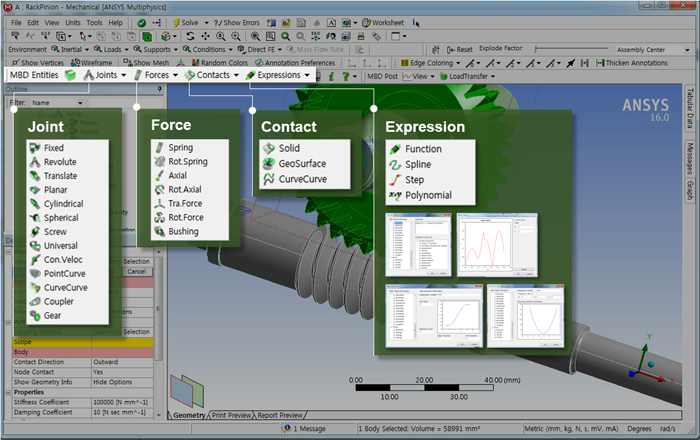Screen dimensions: 700x440
Task: Click the Look At icon
Action: pyautogui.click(x=331, y=36)
